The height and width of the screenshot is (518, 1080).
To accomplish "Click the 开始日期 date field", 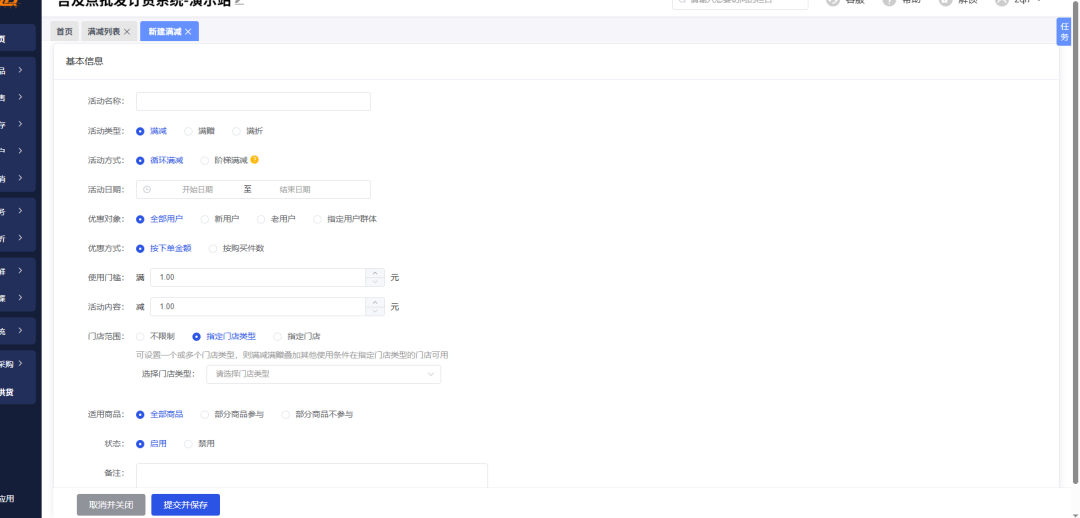I will point(198,189).
